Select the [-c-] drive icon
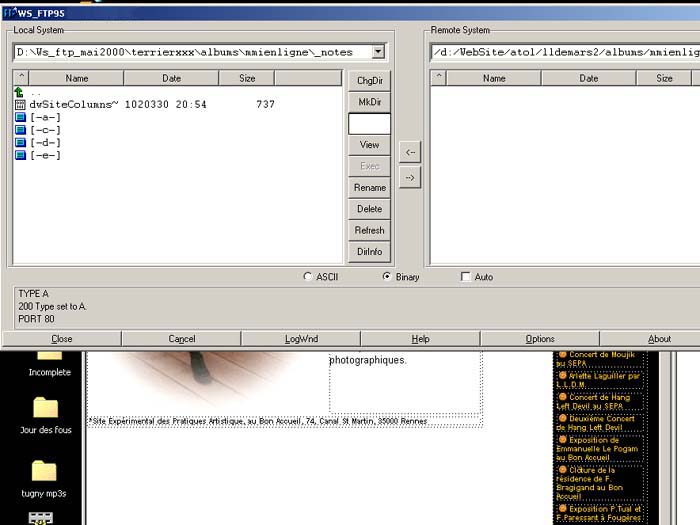This screenshot has height=525, width=700. pos(20,130)
